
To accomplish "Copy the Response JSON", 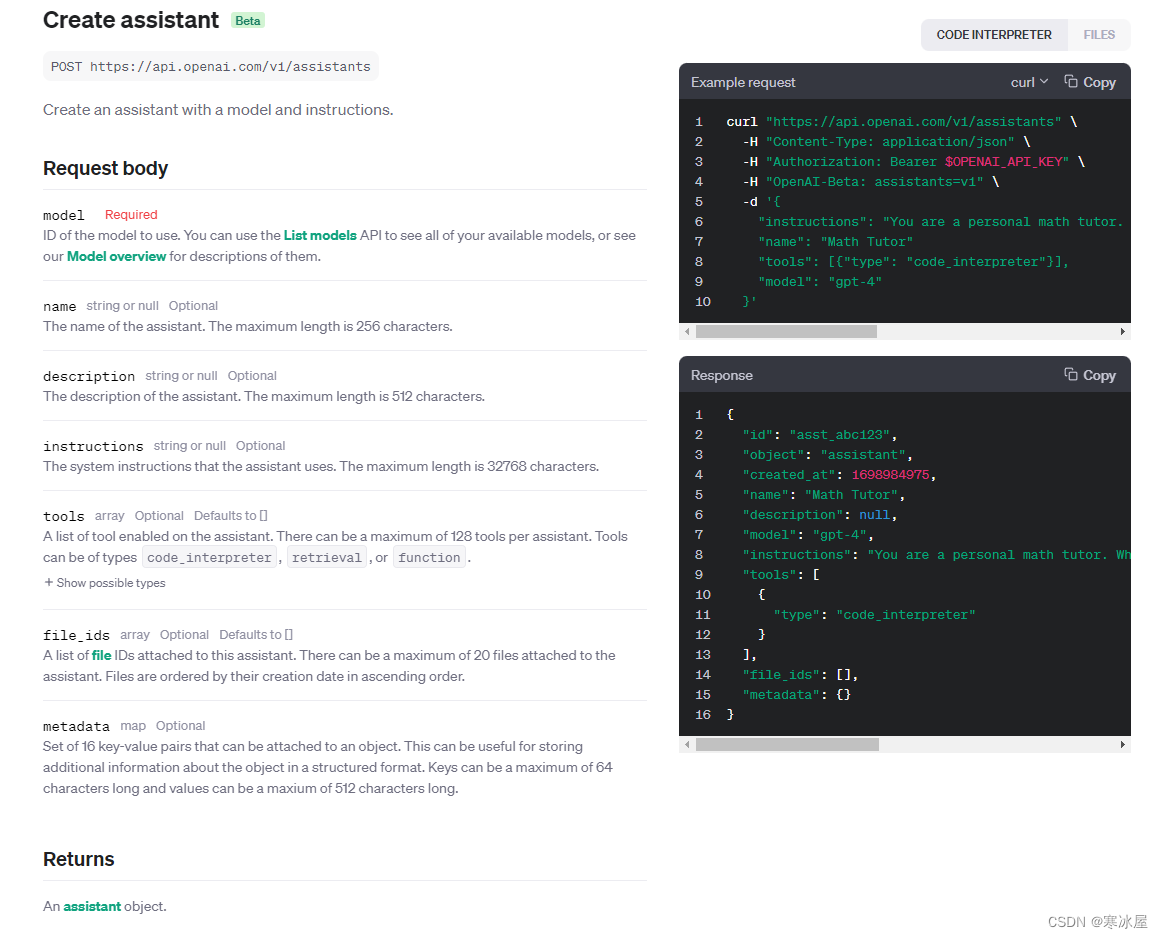I will [x=1089, y=374].
